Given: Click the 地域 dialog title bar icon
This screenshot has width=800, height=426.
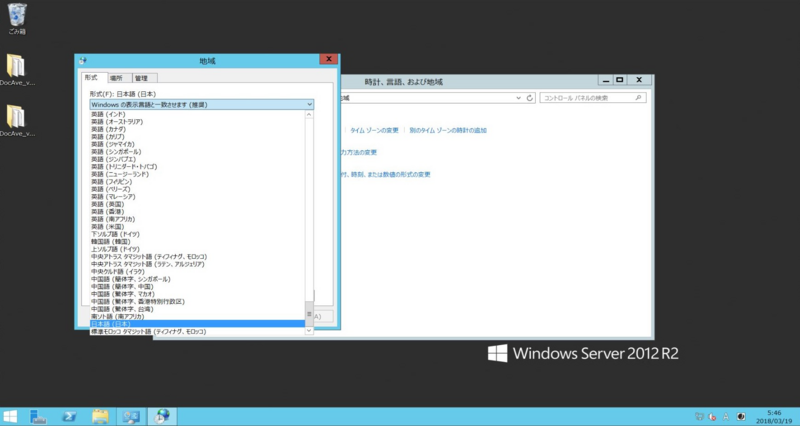Looking at the screenshot, I should [83, 61].
